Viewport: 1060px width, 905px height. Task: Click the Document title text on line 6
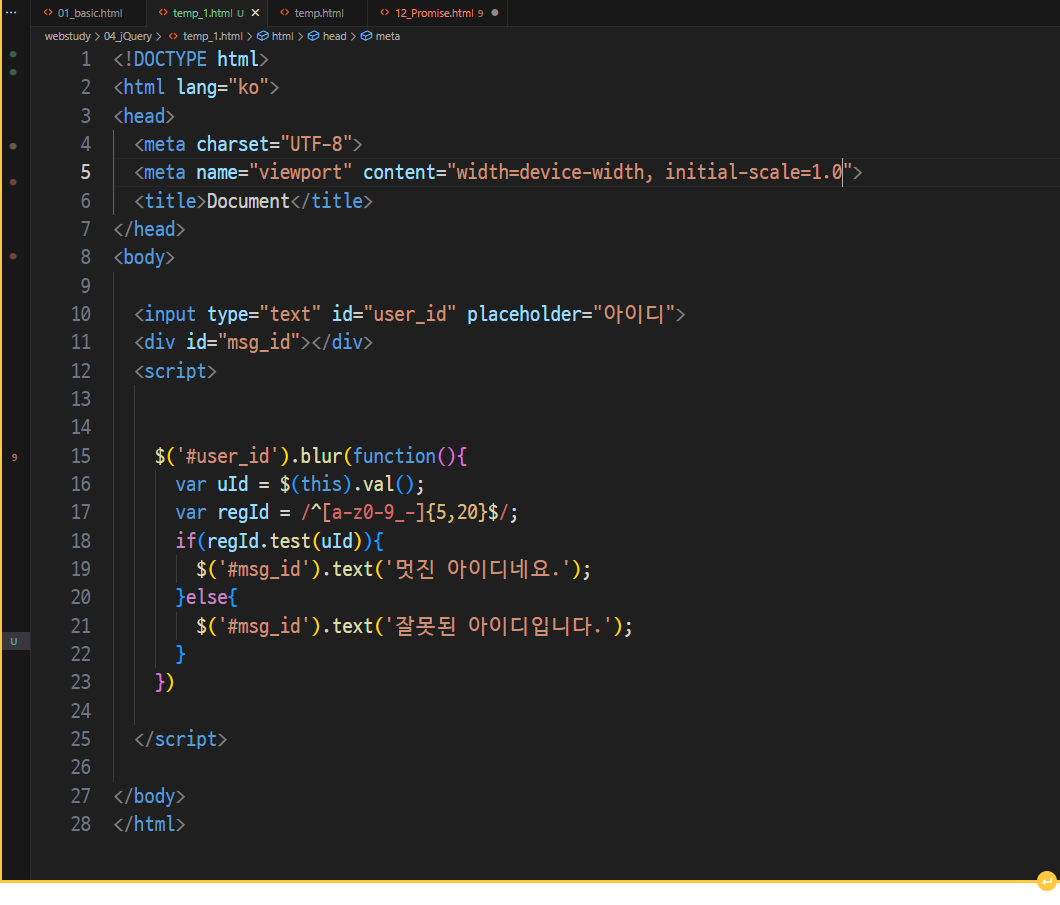point(248,201)
